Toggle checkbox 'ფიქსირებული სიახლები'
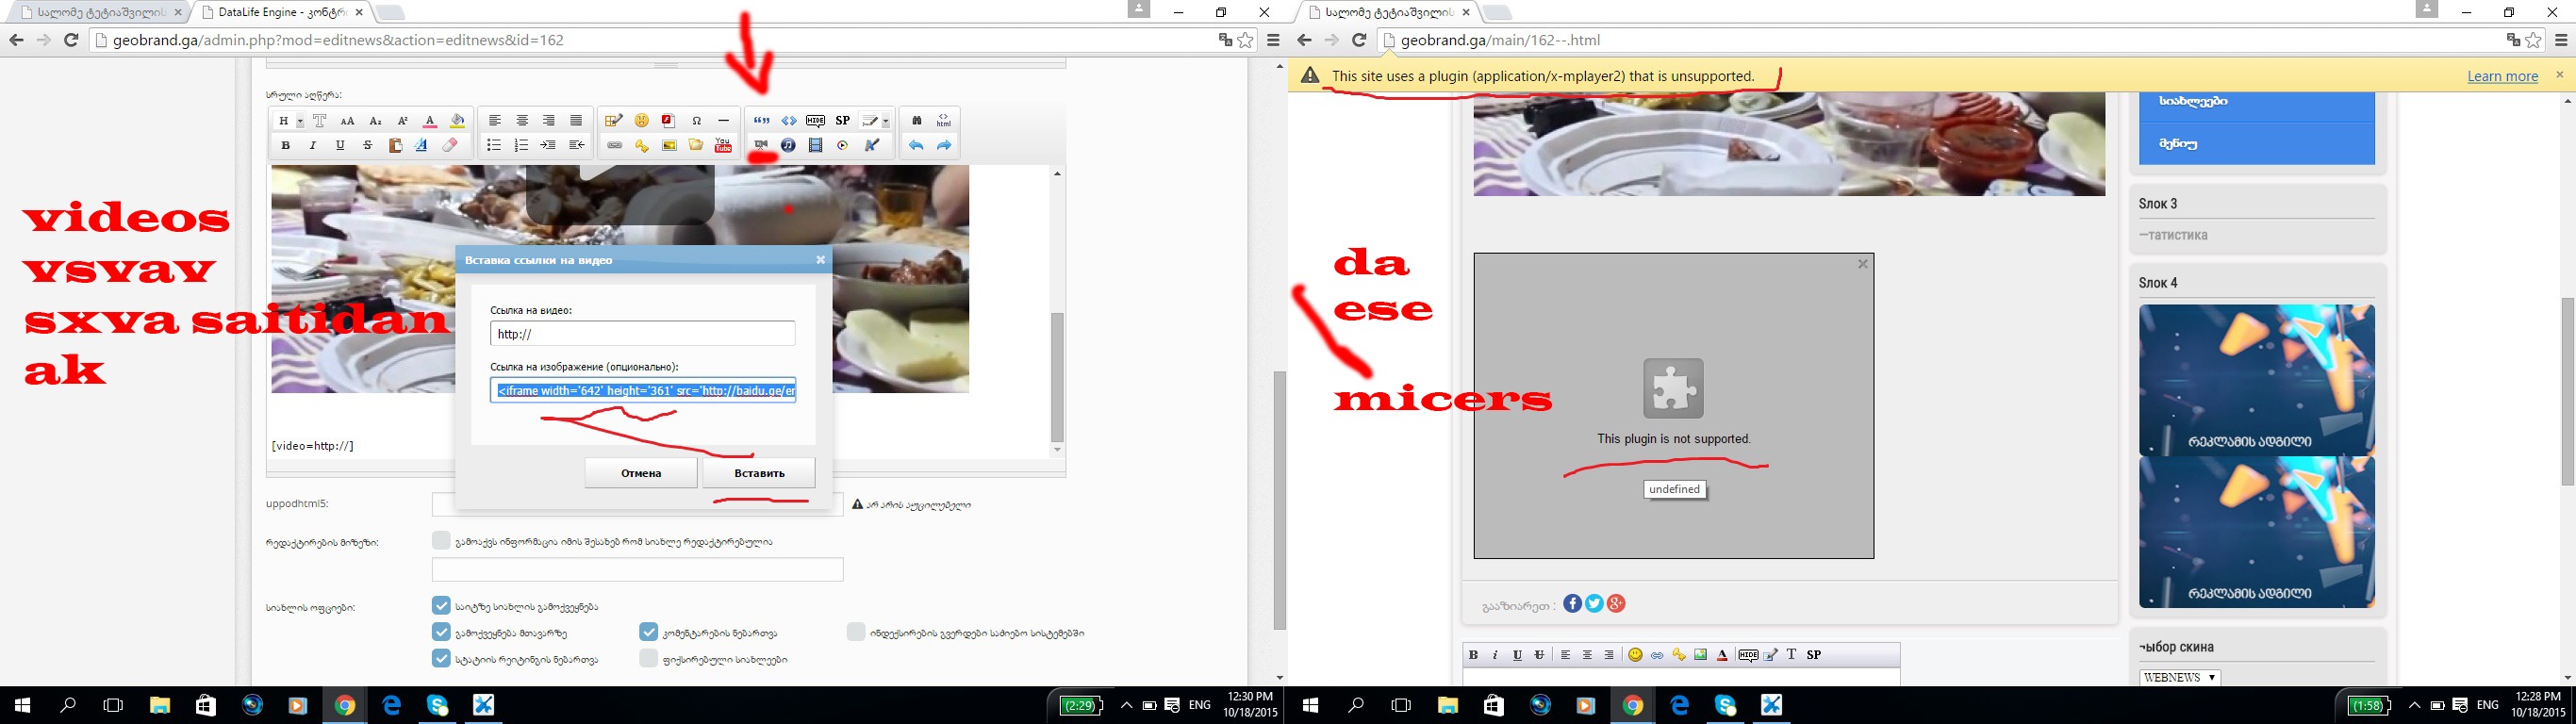Screen dimensions: 2576x724 [x=649, y=658]
